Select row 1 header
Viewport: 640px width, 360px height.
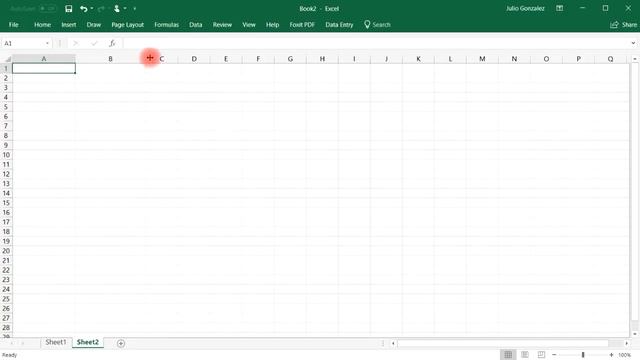click(6, 69)
